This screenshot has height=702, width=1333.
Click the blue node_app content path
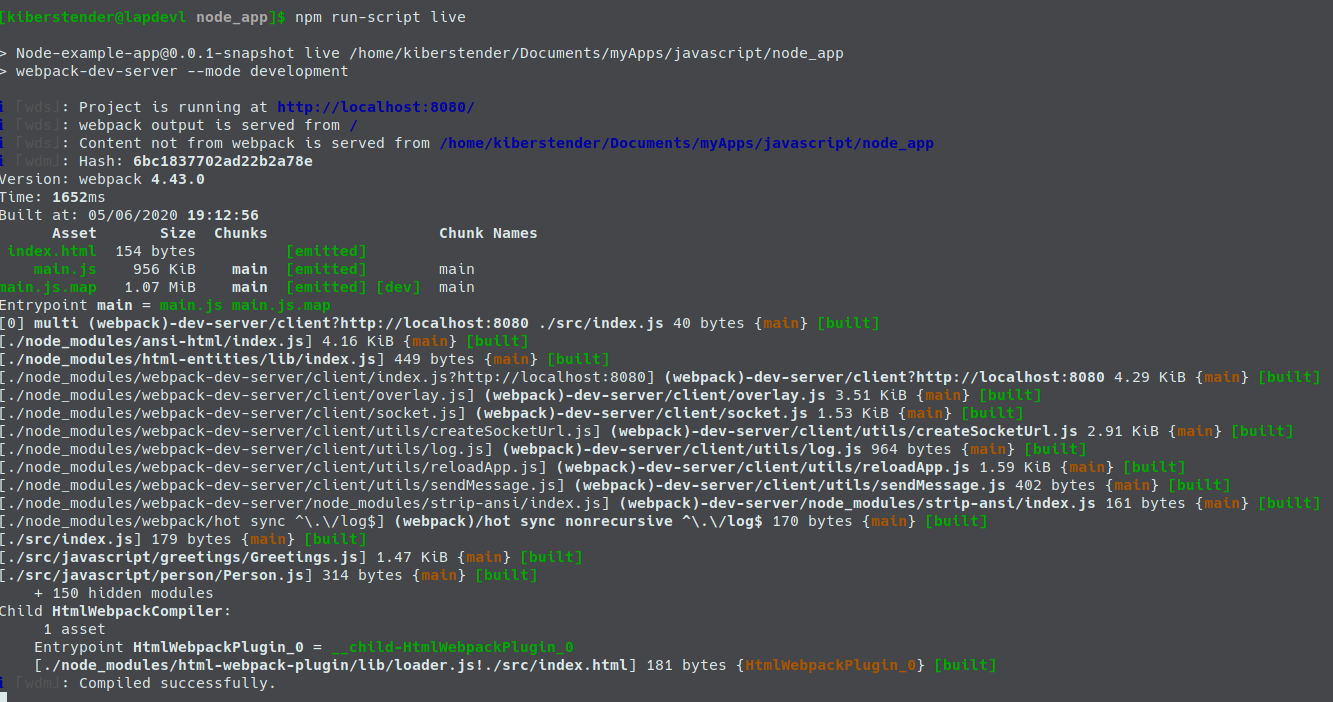(686, 143)
